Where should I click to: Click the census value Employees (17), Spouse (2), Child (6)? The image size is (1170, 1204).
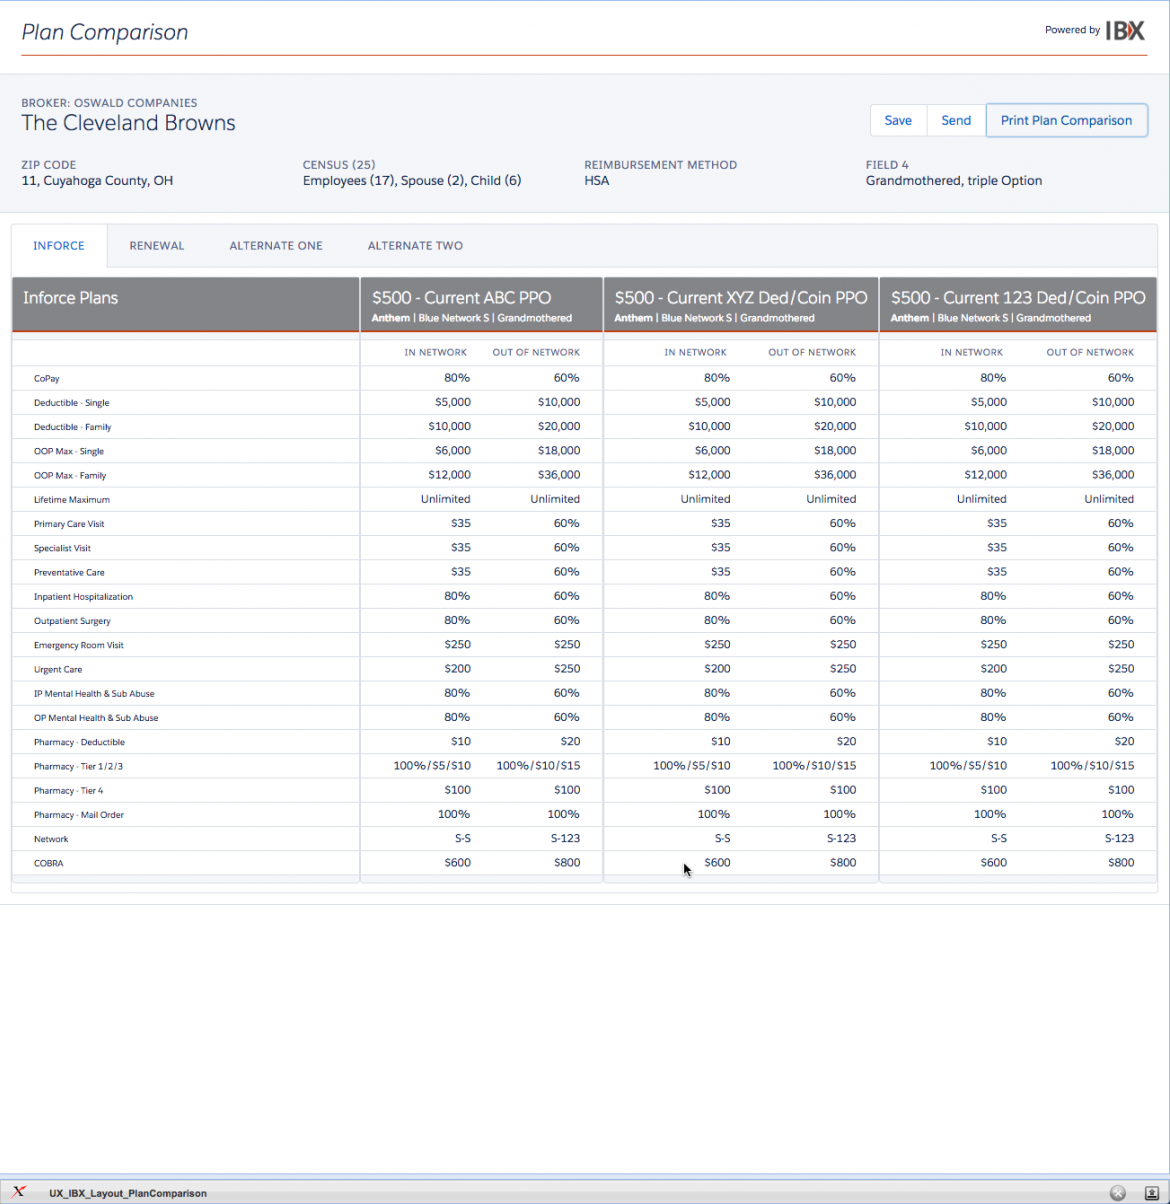tap(412, 181)
